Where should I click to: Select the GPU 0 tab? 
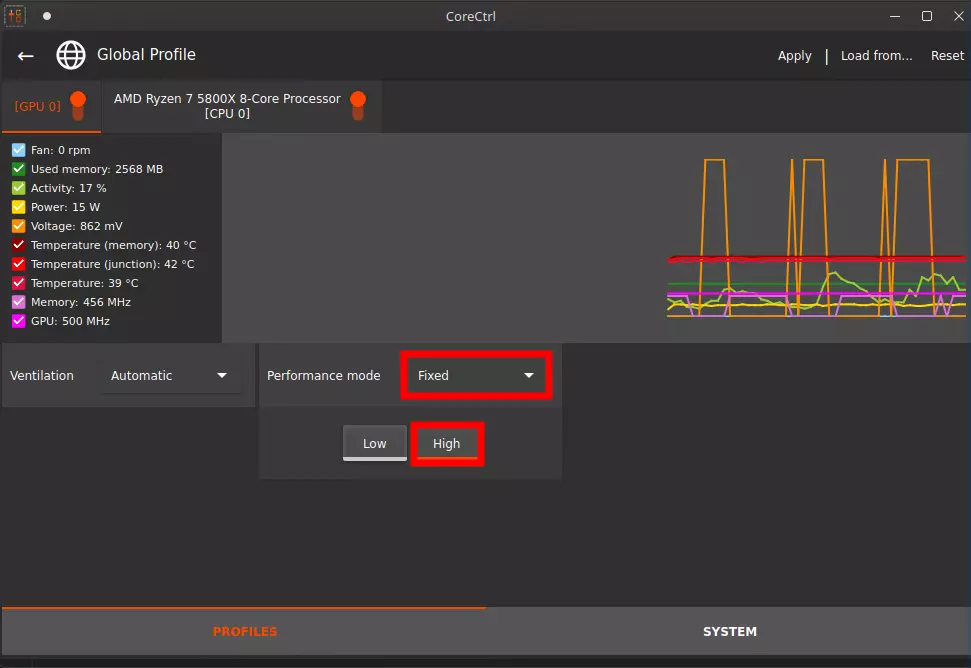pos(51,106)
